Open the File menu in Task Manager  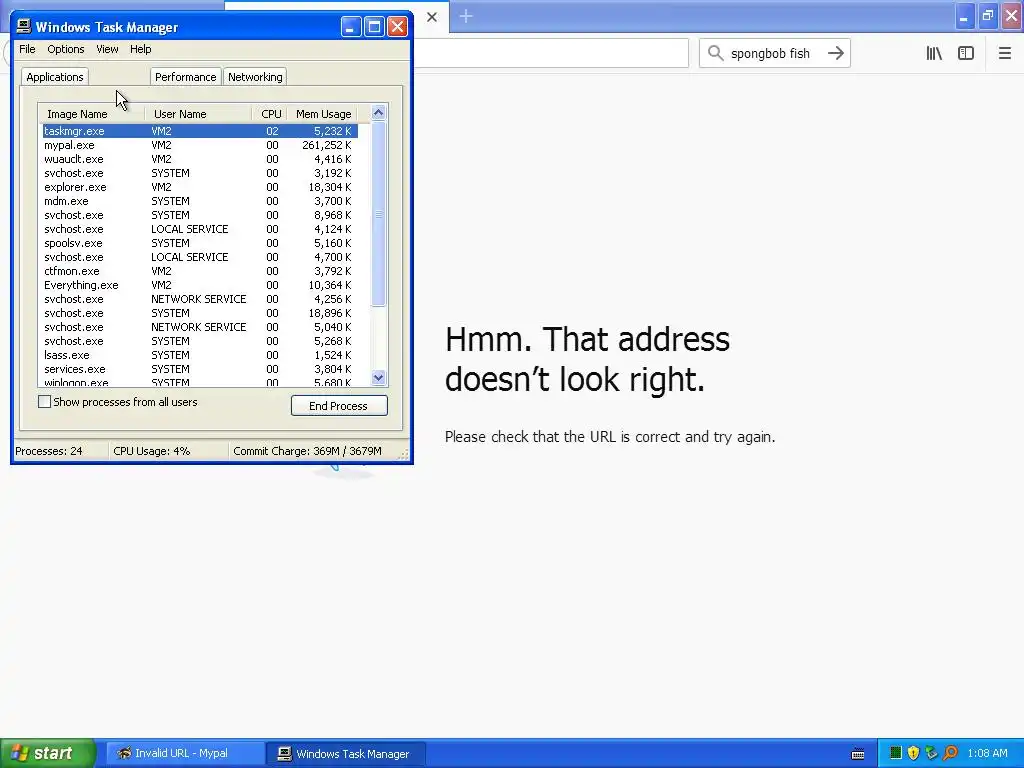point(27,49)
